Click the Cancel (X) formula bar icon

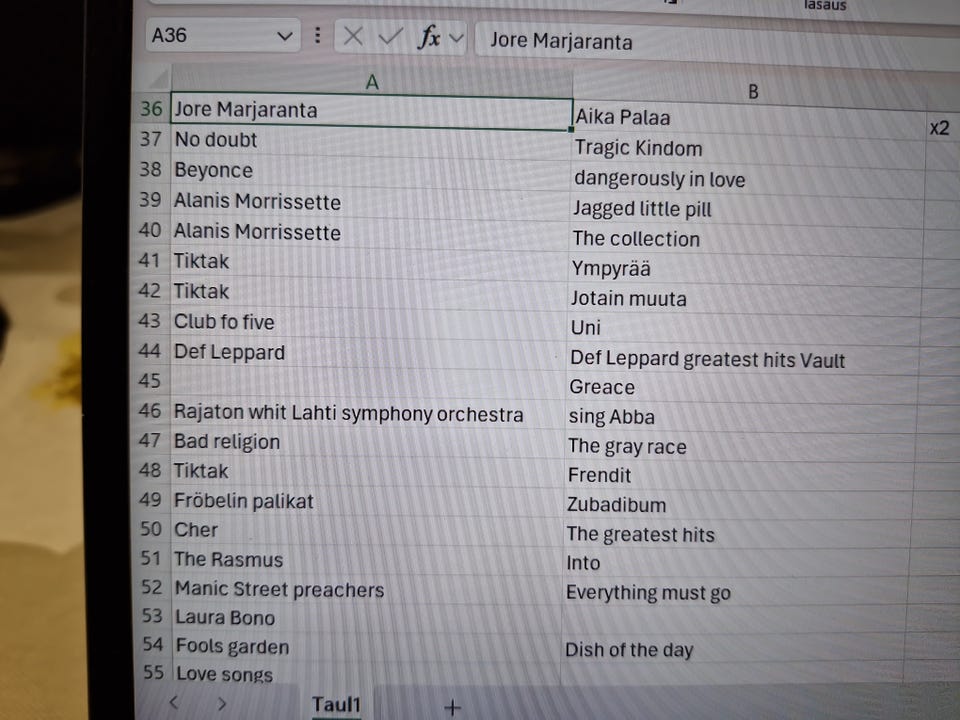coord(353,36)
